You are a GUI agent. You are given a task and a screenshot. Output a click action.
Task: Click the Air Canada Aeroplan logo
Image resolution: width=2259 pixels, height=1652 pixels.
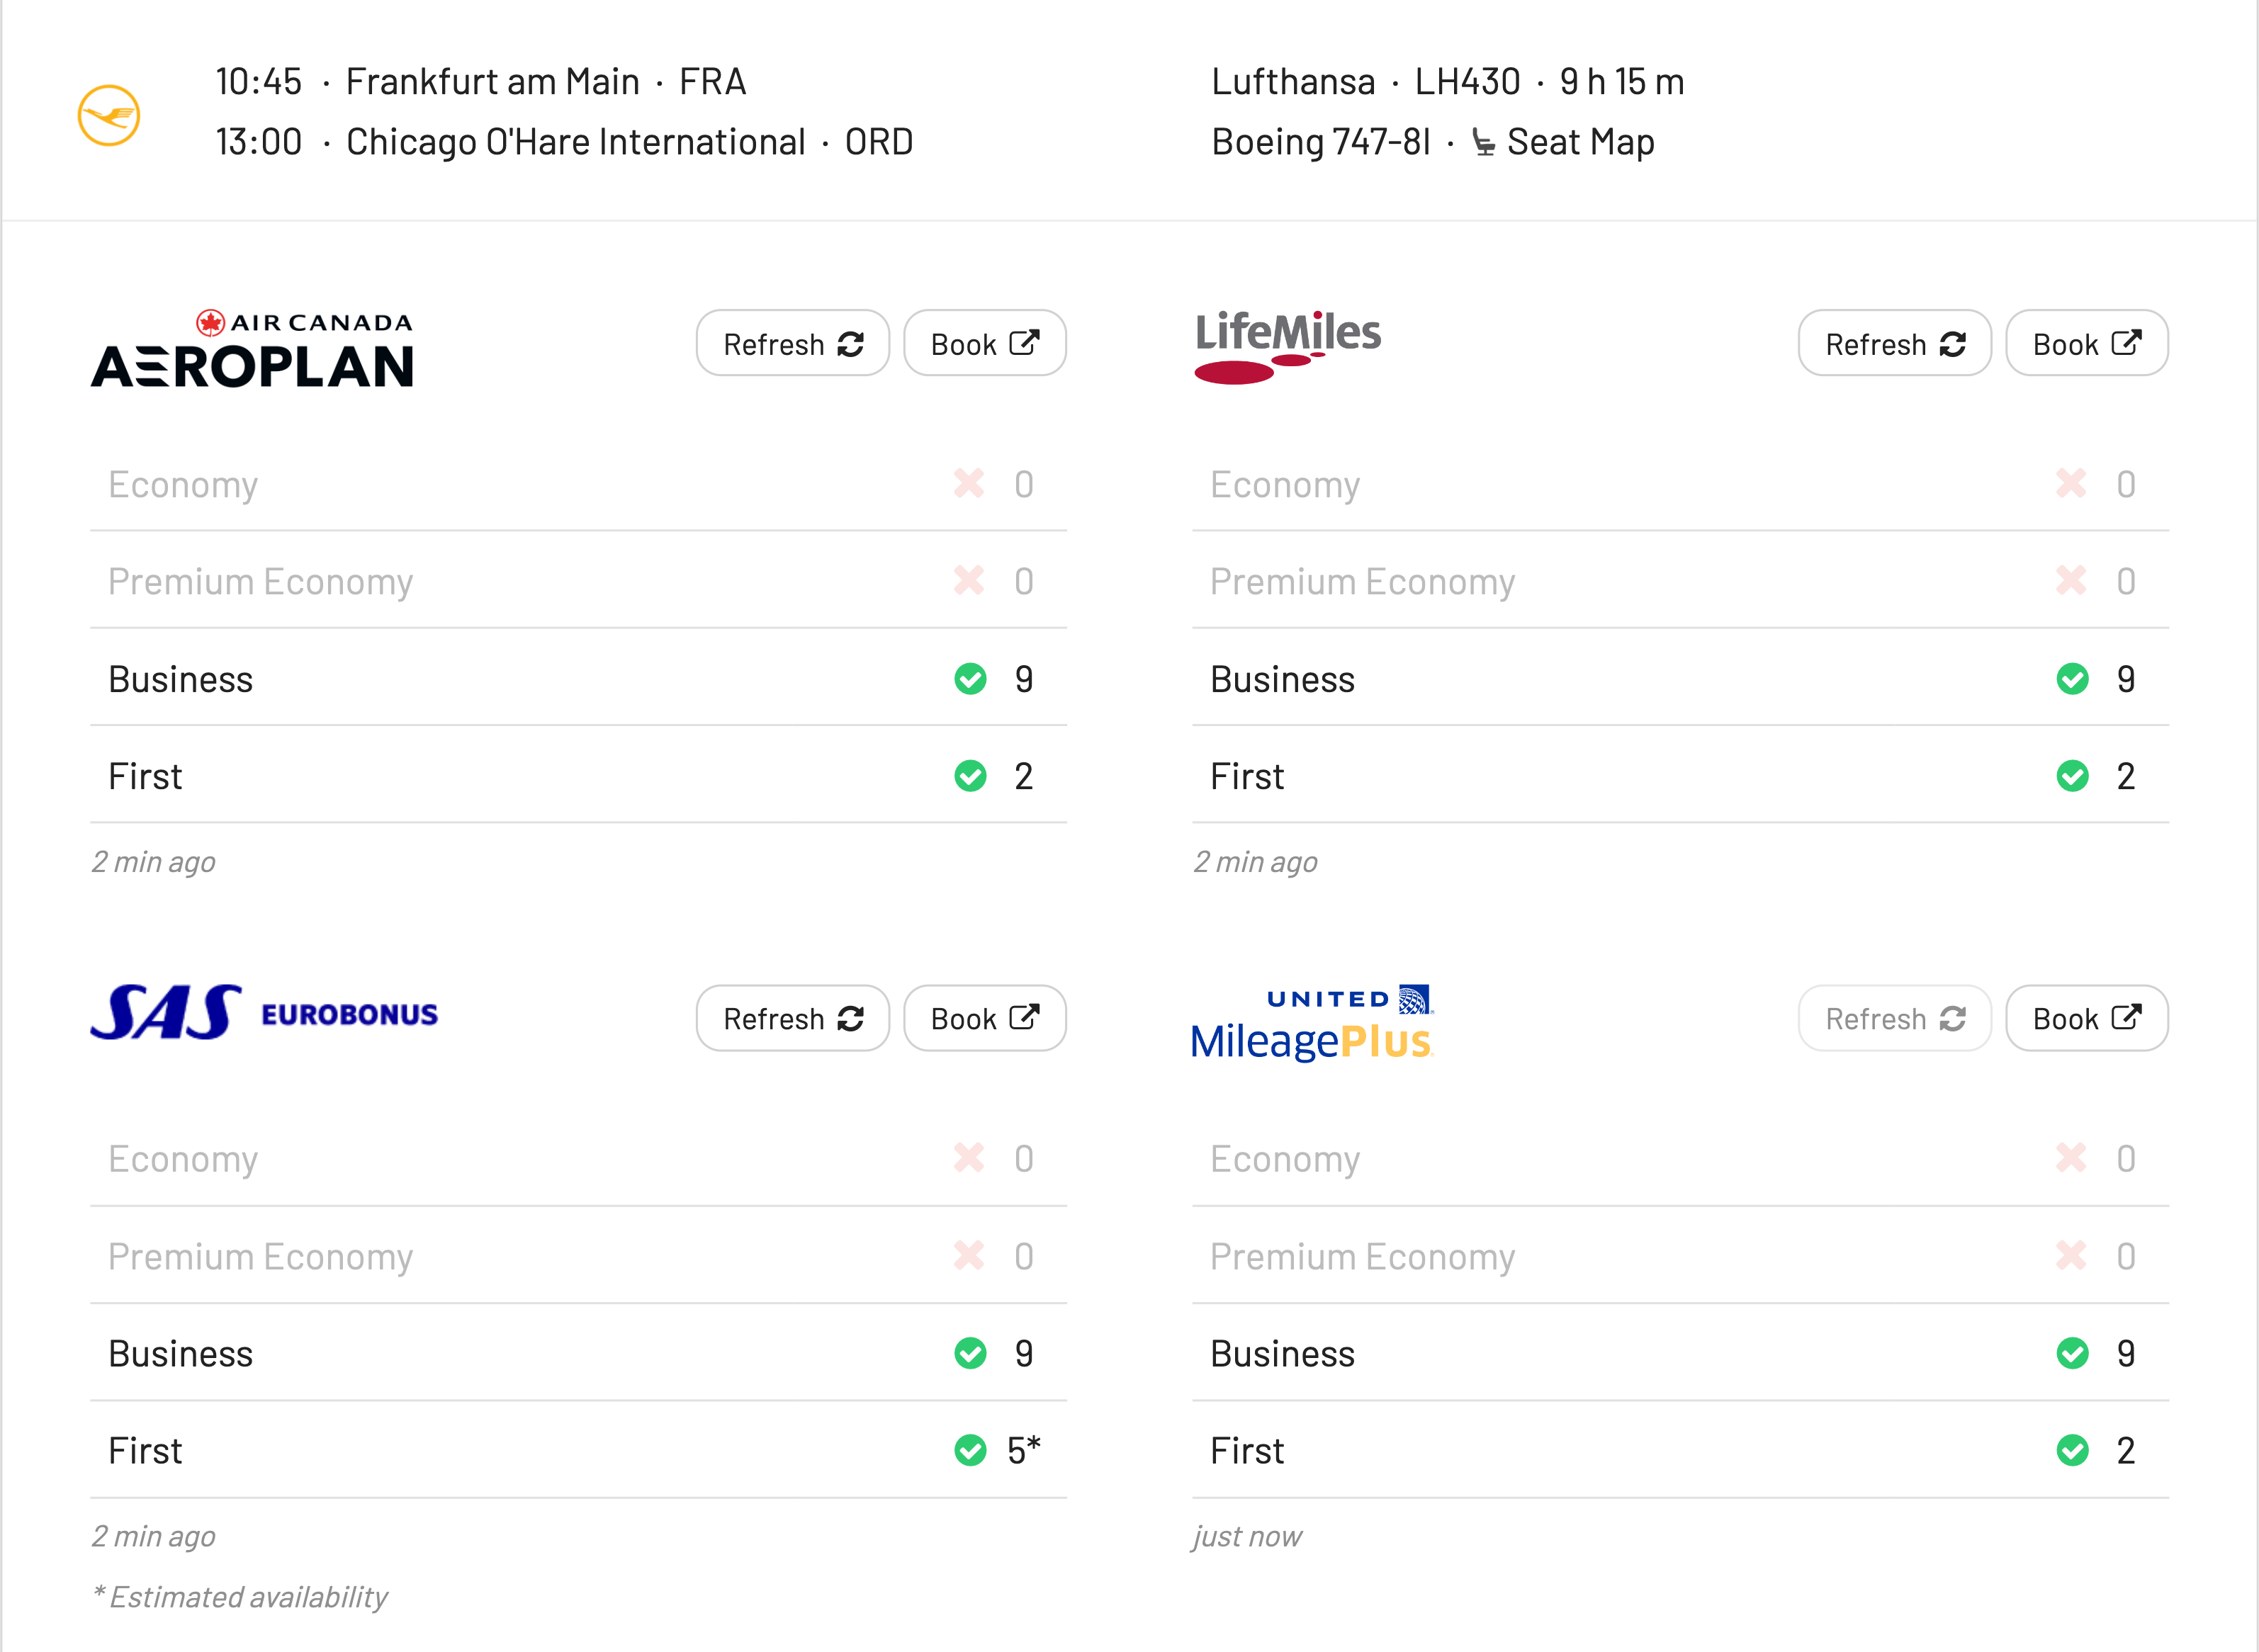tap(252, 349)
